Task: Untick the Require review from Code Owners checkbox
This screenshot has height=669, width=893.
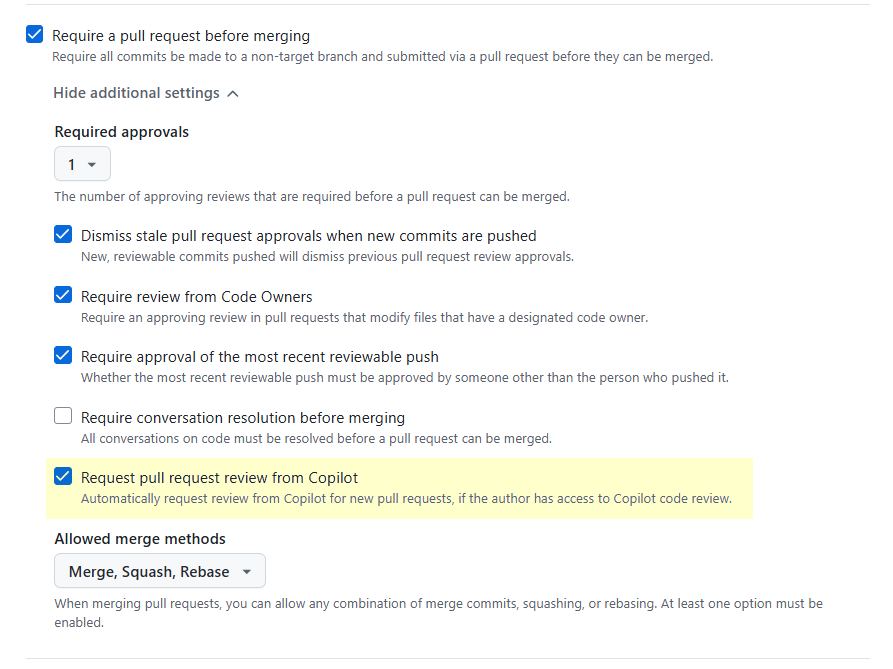Action: click(x=63, y=296)
